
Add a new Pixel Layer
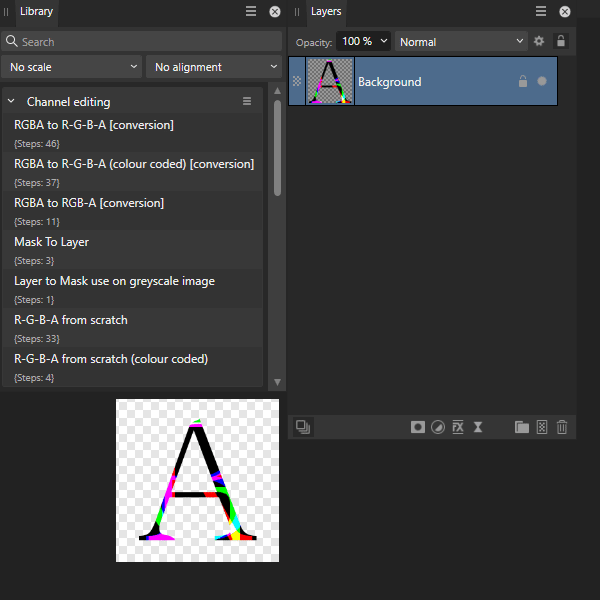(x=542, y=427)
